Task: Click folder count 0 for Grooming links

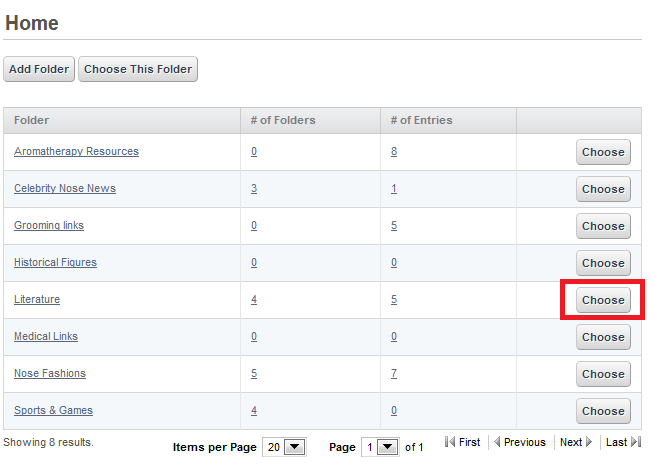Action: click(254, 225)
